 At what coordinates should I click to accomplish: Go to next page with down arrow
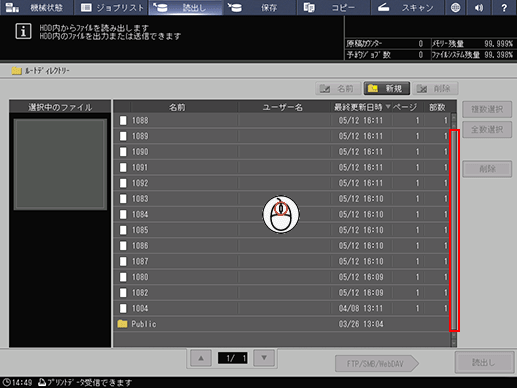pyautogui.click(x=264, y=358)
